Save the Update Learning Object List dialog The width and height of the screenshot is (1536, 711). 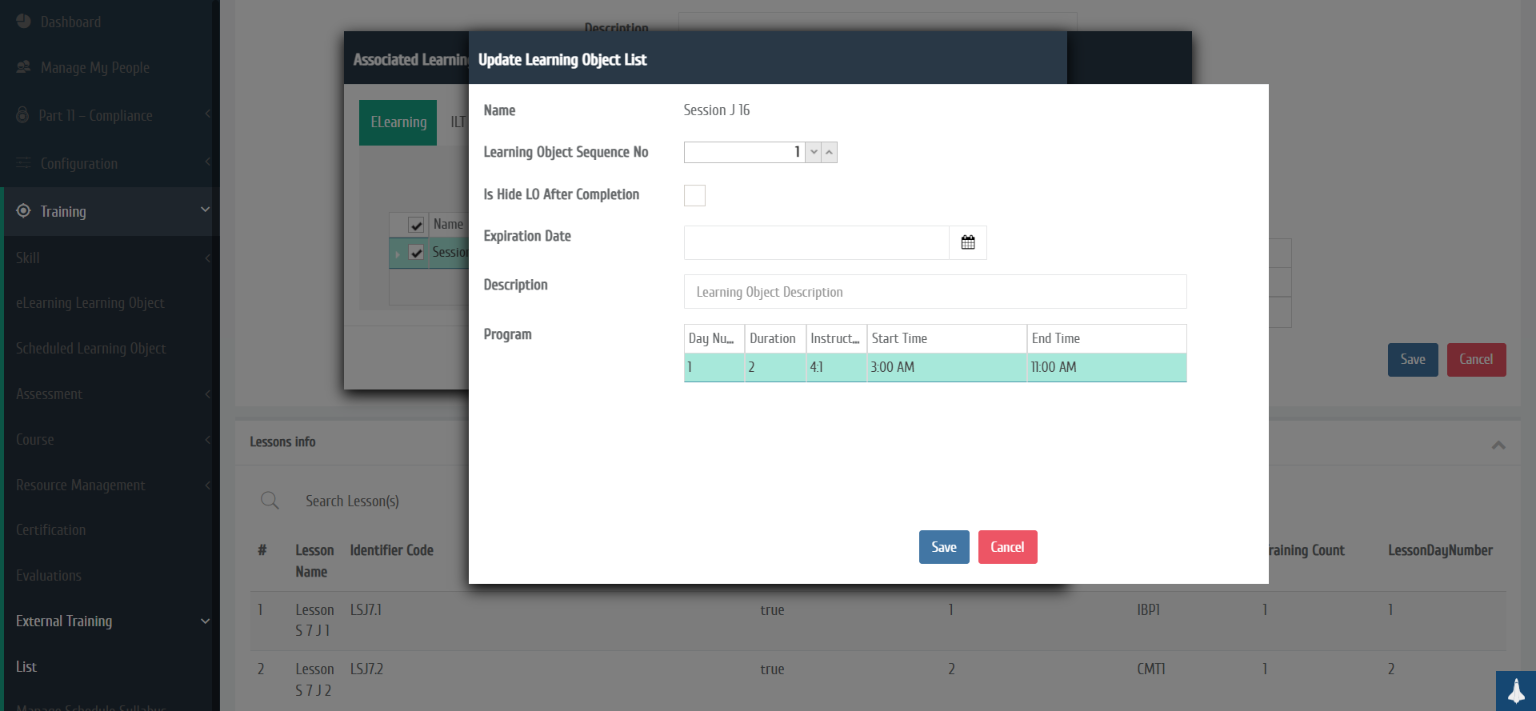[x=943, y=547]
